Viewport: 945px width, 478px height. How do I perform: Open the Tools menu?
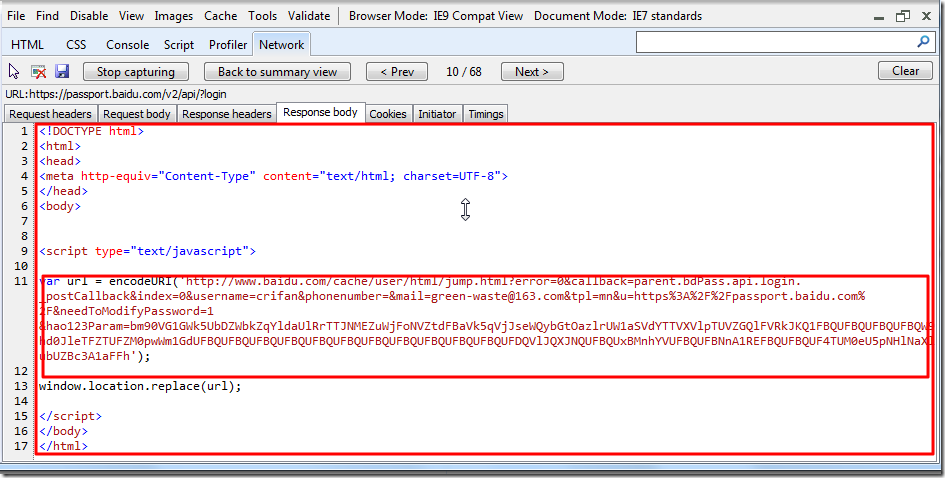263,16
